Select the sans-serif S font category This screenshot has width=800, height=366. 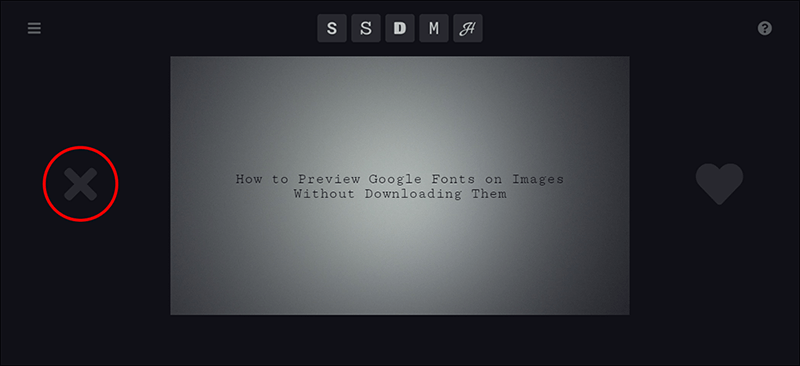pos(332,28)
